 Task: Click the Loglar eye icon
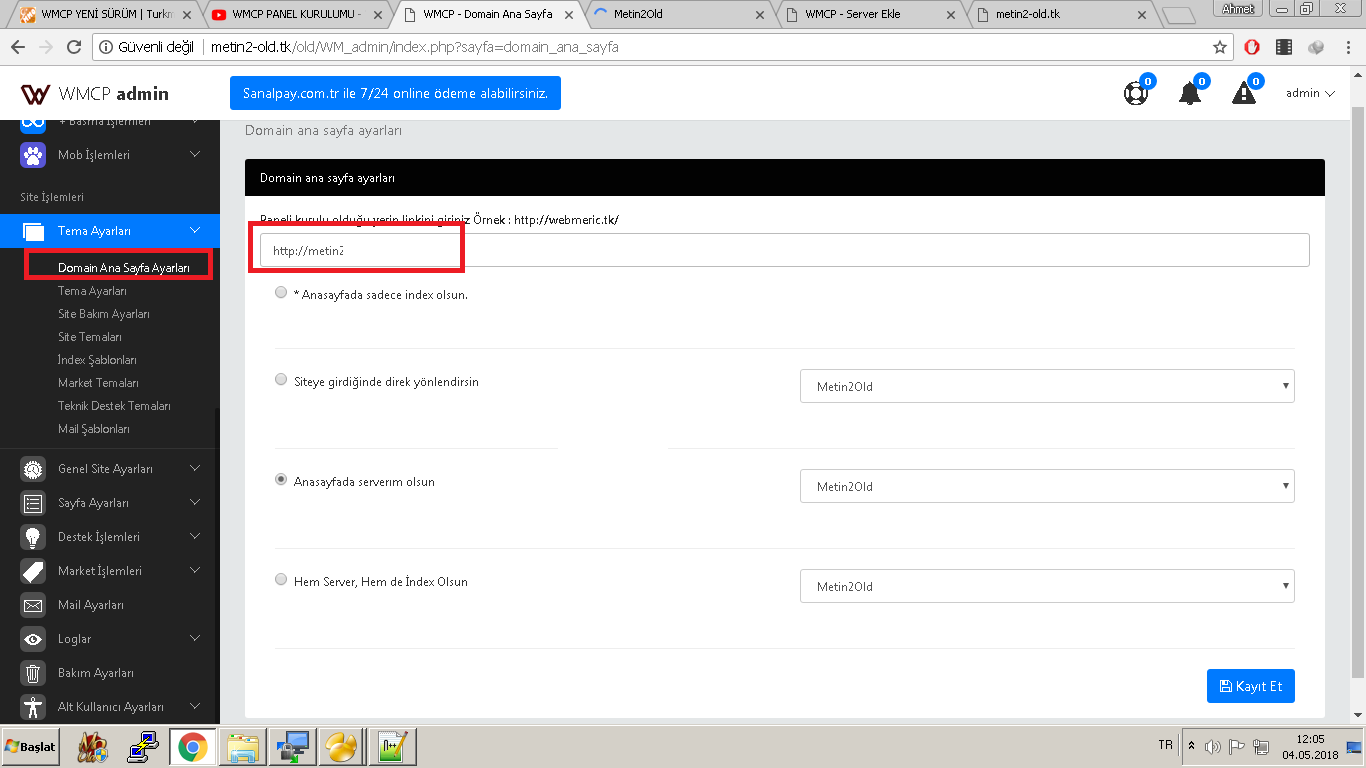pyautogui.click(x=33, y=639)
